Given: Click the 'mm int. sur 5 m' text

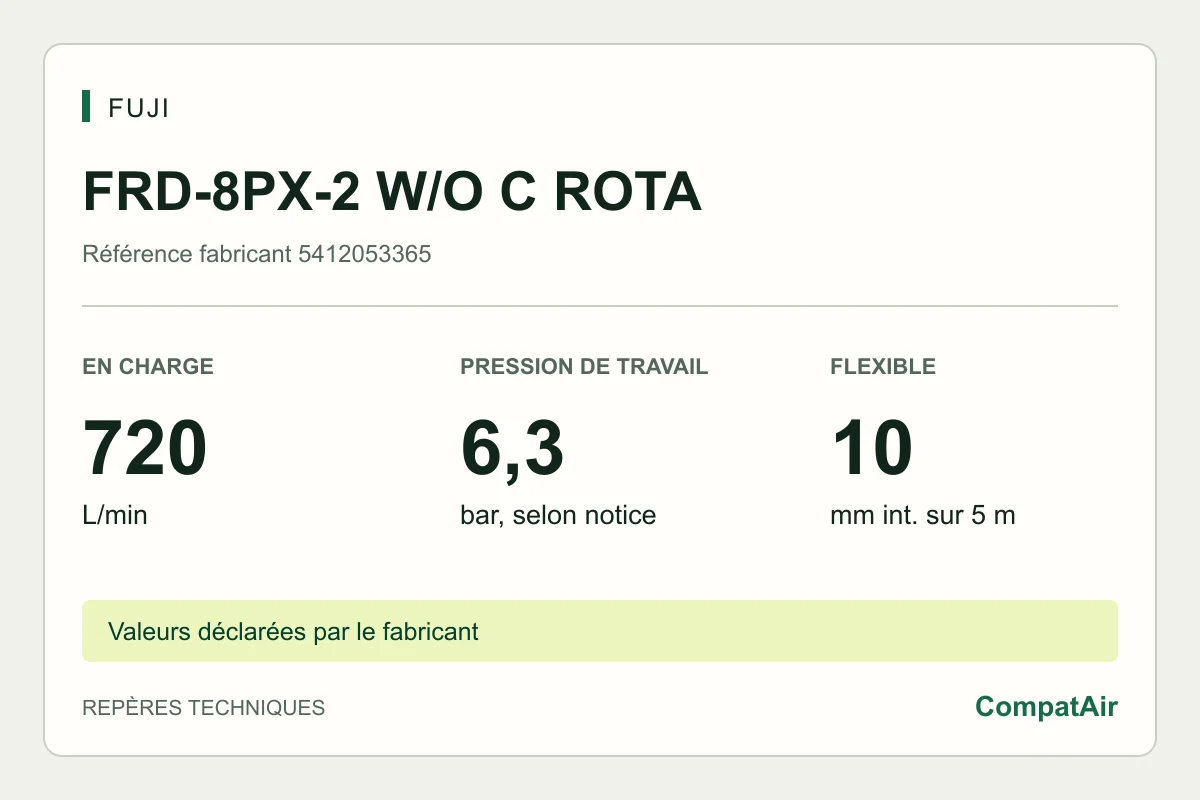Looking at the screenshot, I should 923,516.
